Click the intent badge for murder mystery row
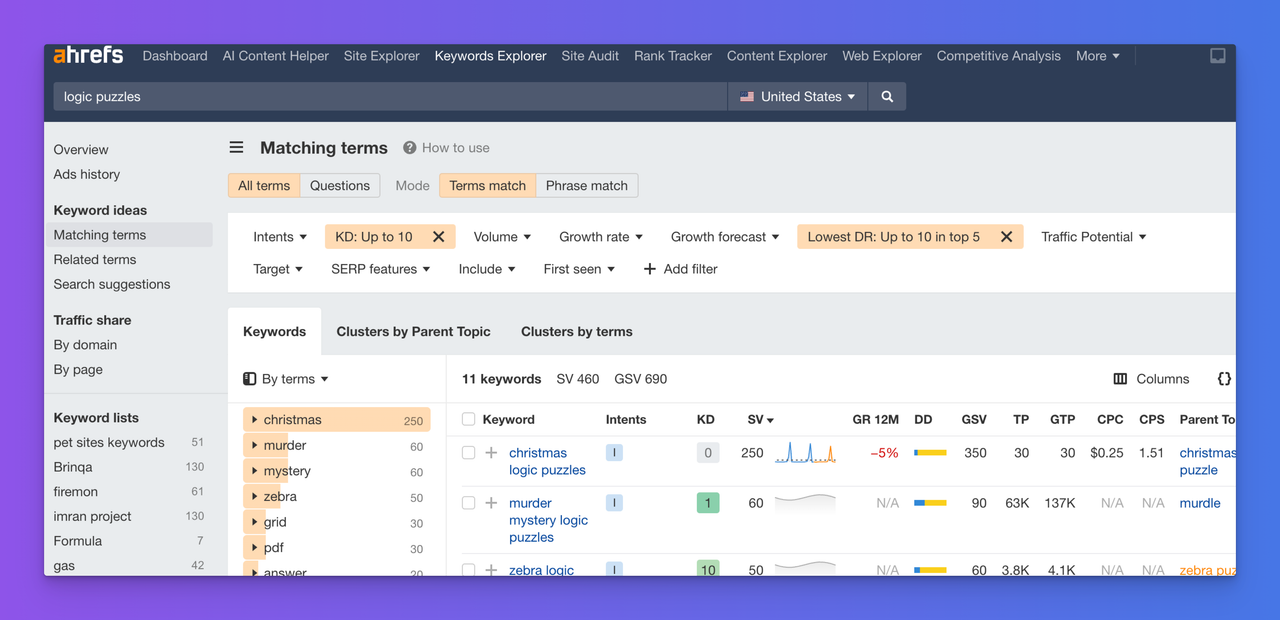 614,503
